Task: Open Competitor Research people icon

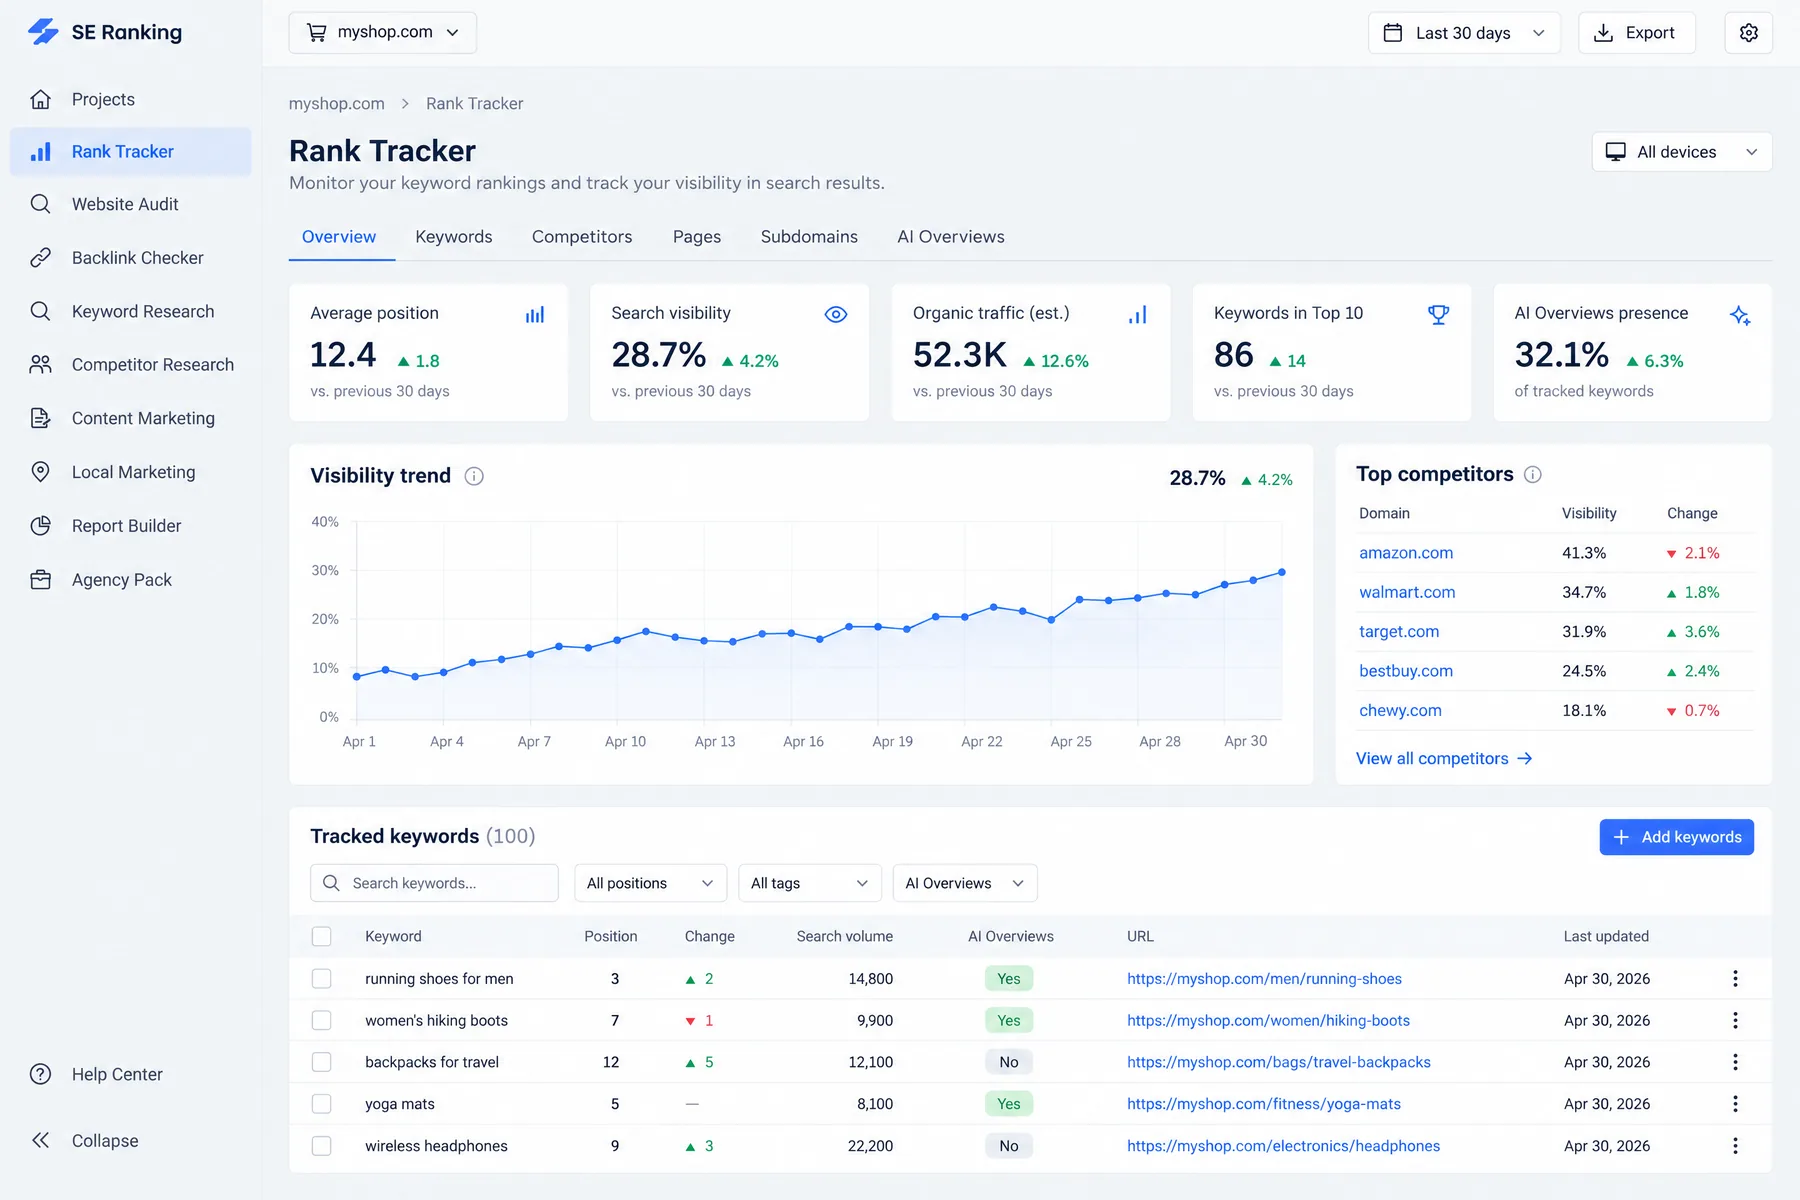Action: [x=41, y=365]
